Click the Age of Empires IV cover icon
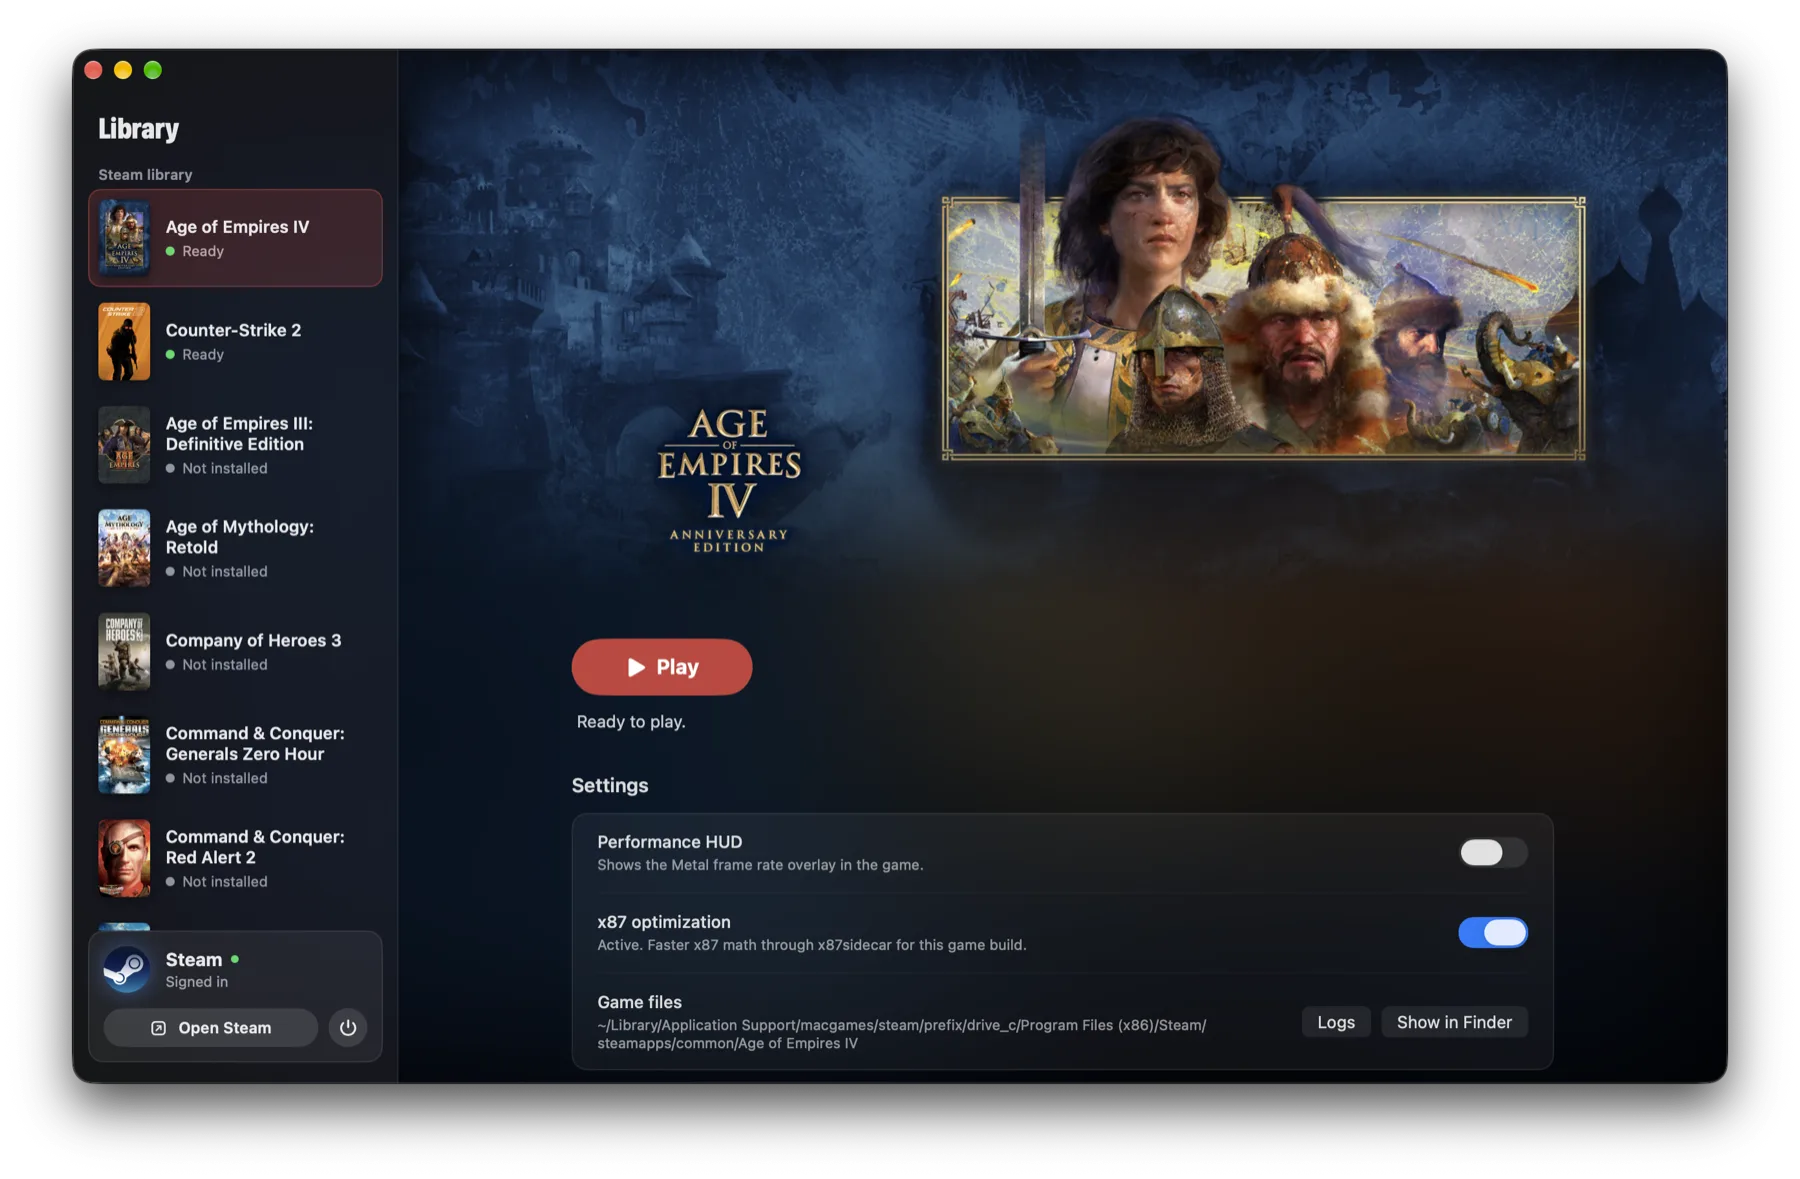1800x1179 pixels. (x=124, y=238)
